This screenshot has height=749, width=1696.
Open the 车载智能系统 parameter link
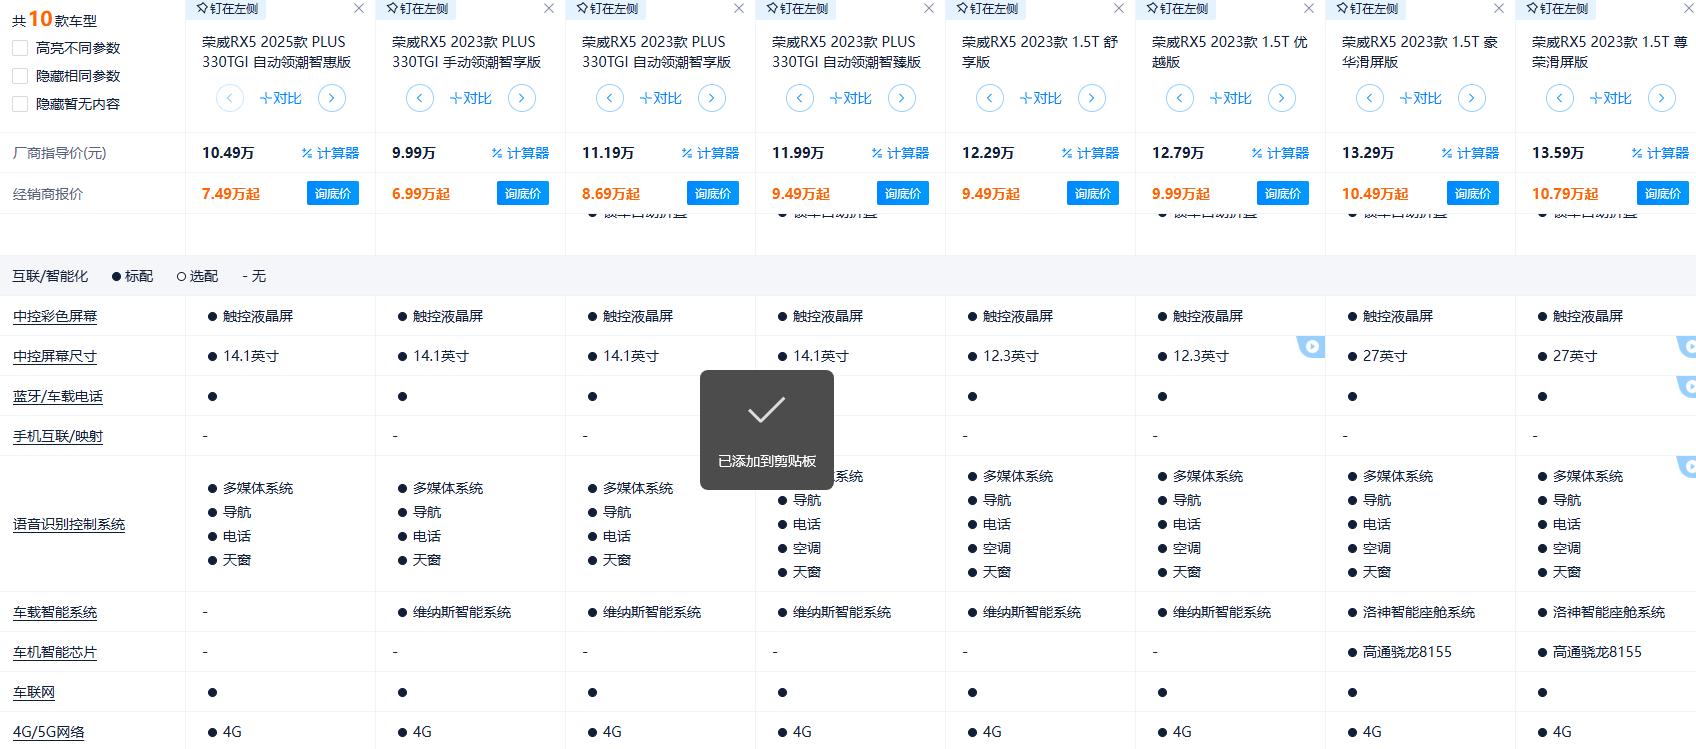(55, 612)
